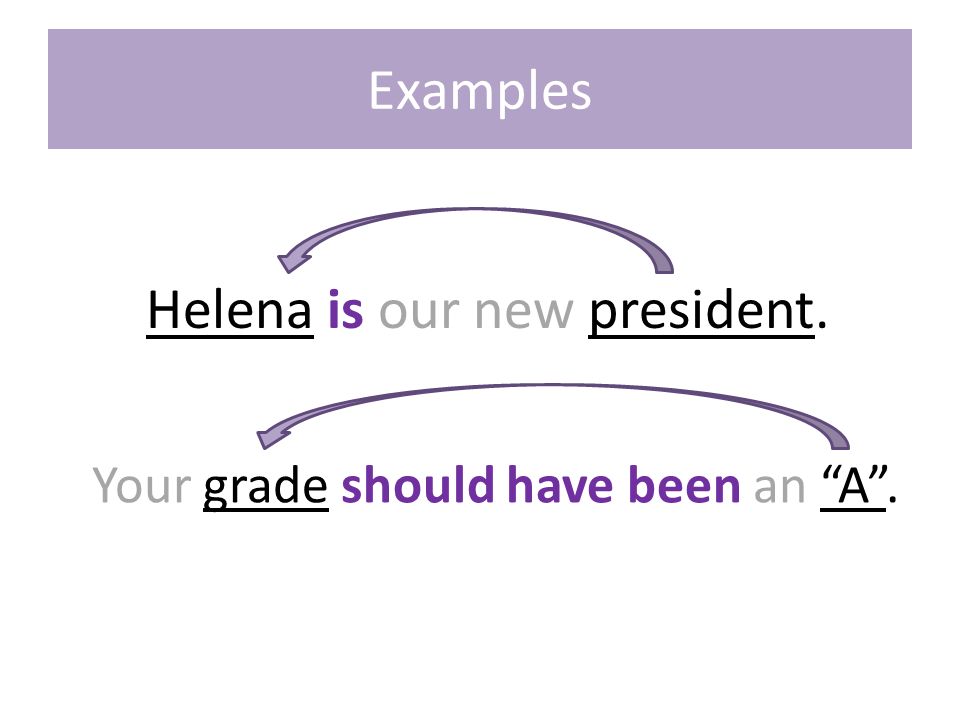960x720 pixels.
Task: Click the upper arrow's tail above president
Action: tap(662, 264)
